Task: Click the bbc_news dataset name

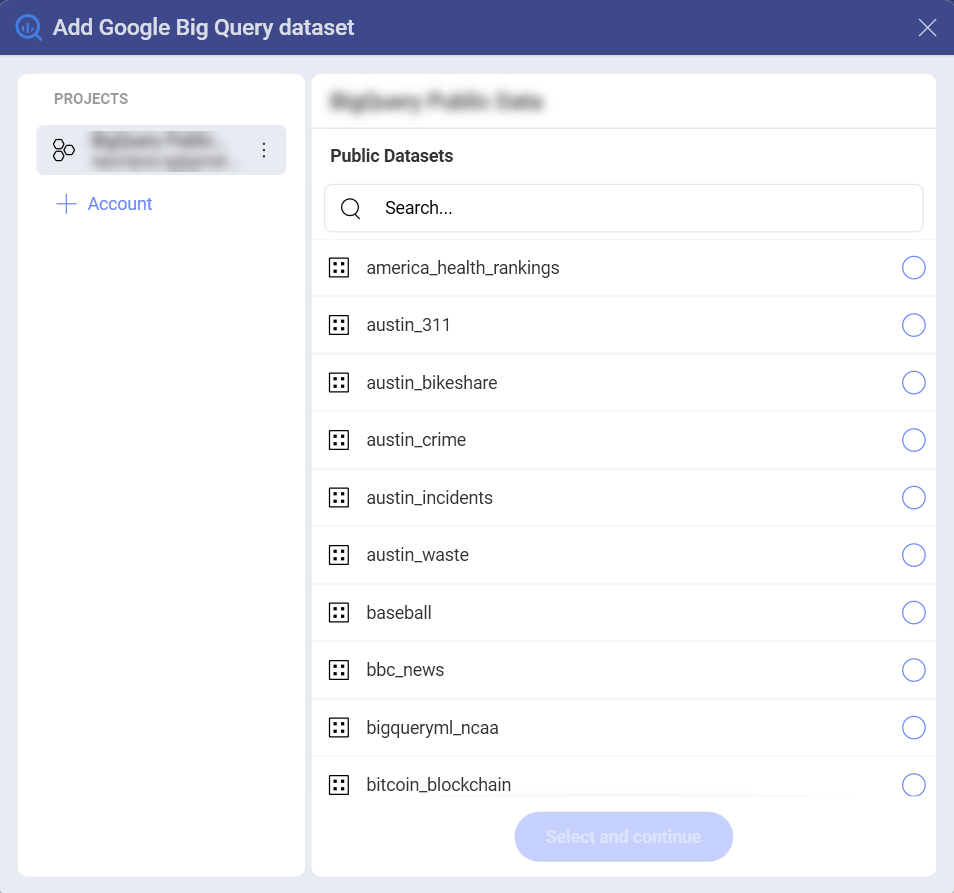Action: (x=405, y=670)
